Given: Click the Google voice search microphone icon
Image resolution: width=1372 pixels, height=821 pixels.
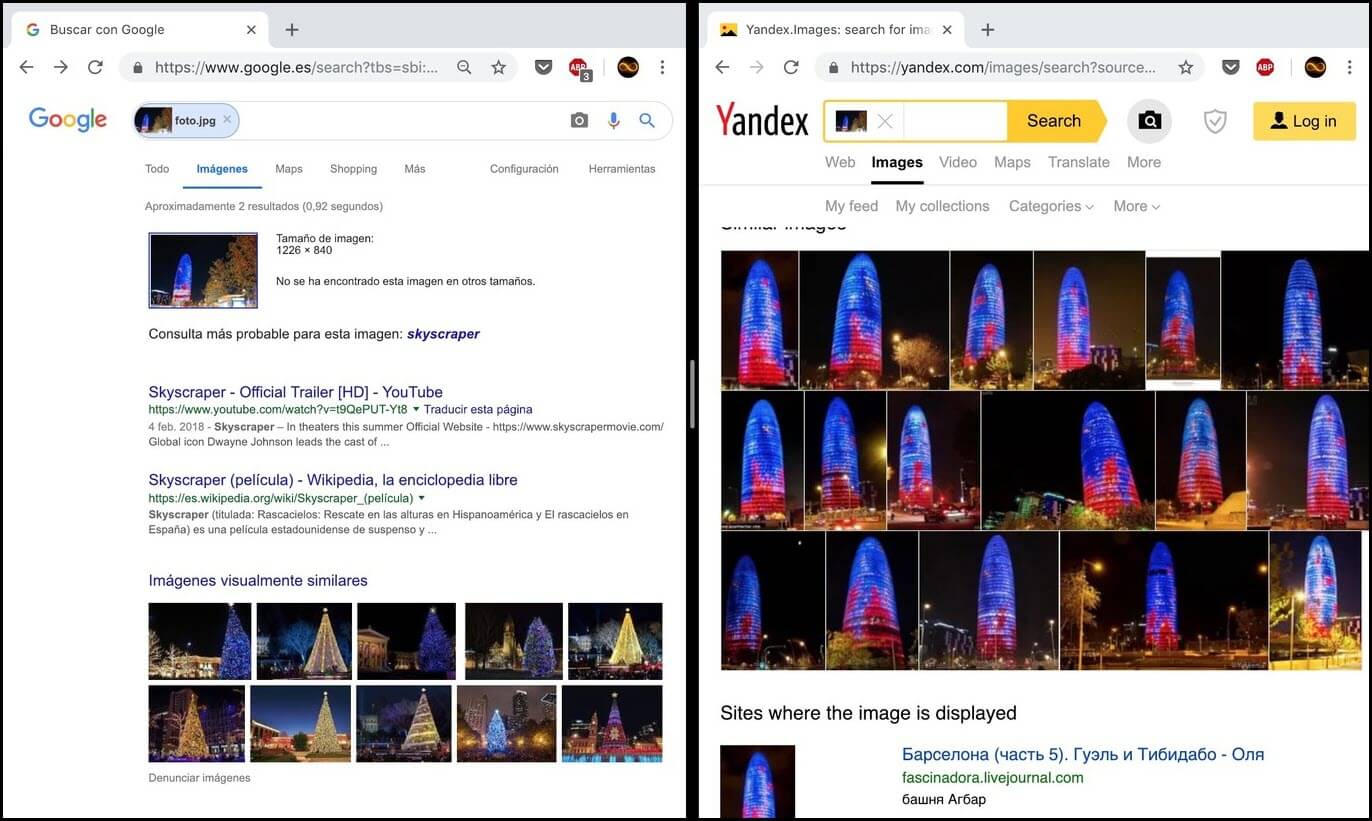Looking at the screenshot, I should (x=613, y=120).
